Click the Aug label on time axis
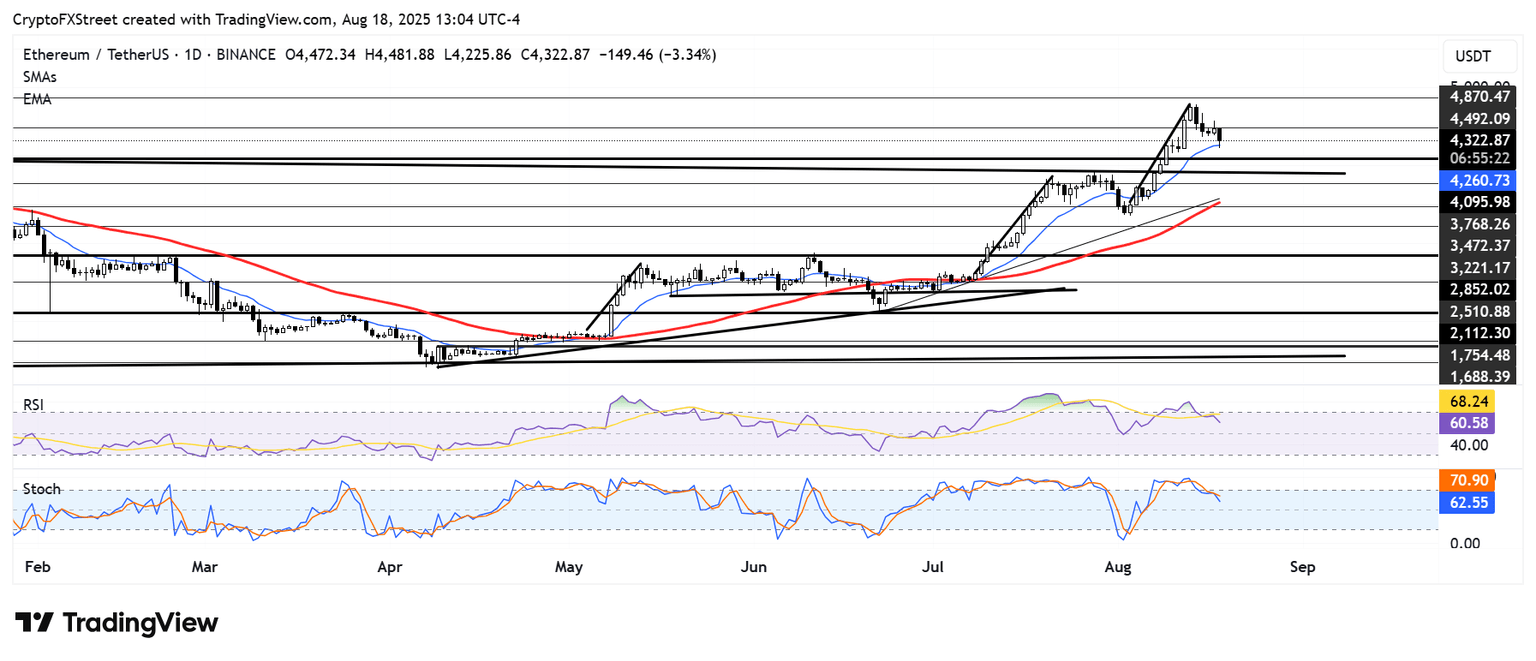 [x=1118, y=567]
